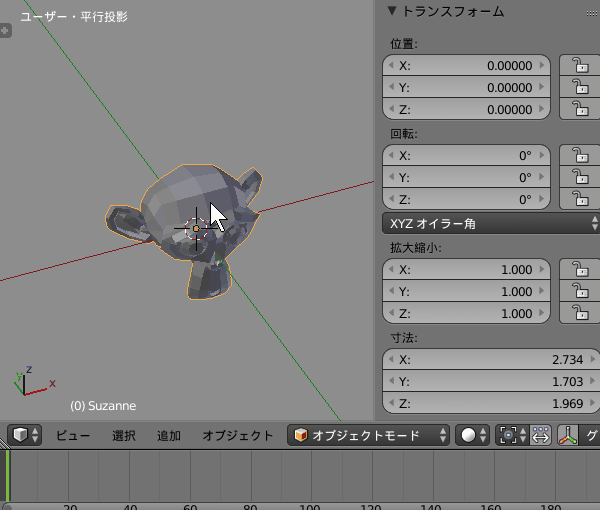Click the area split corner widget
Image resolution: width=600 pixels, height=510 pixels.
point(4,444)
